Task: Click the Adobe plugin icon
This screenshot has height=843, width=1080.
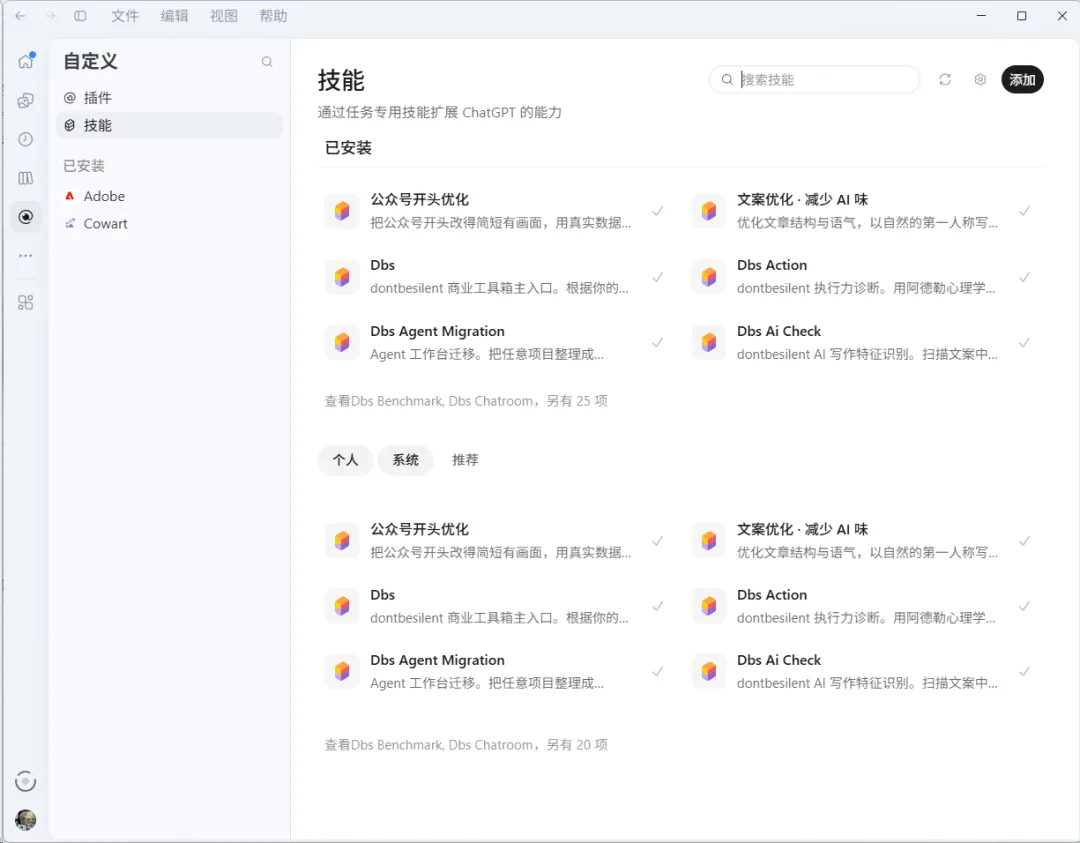Action: (70, 196)
